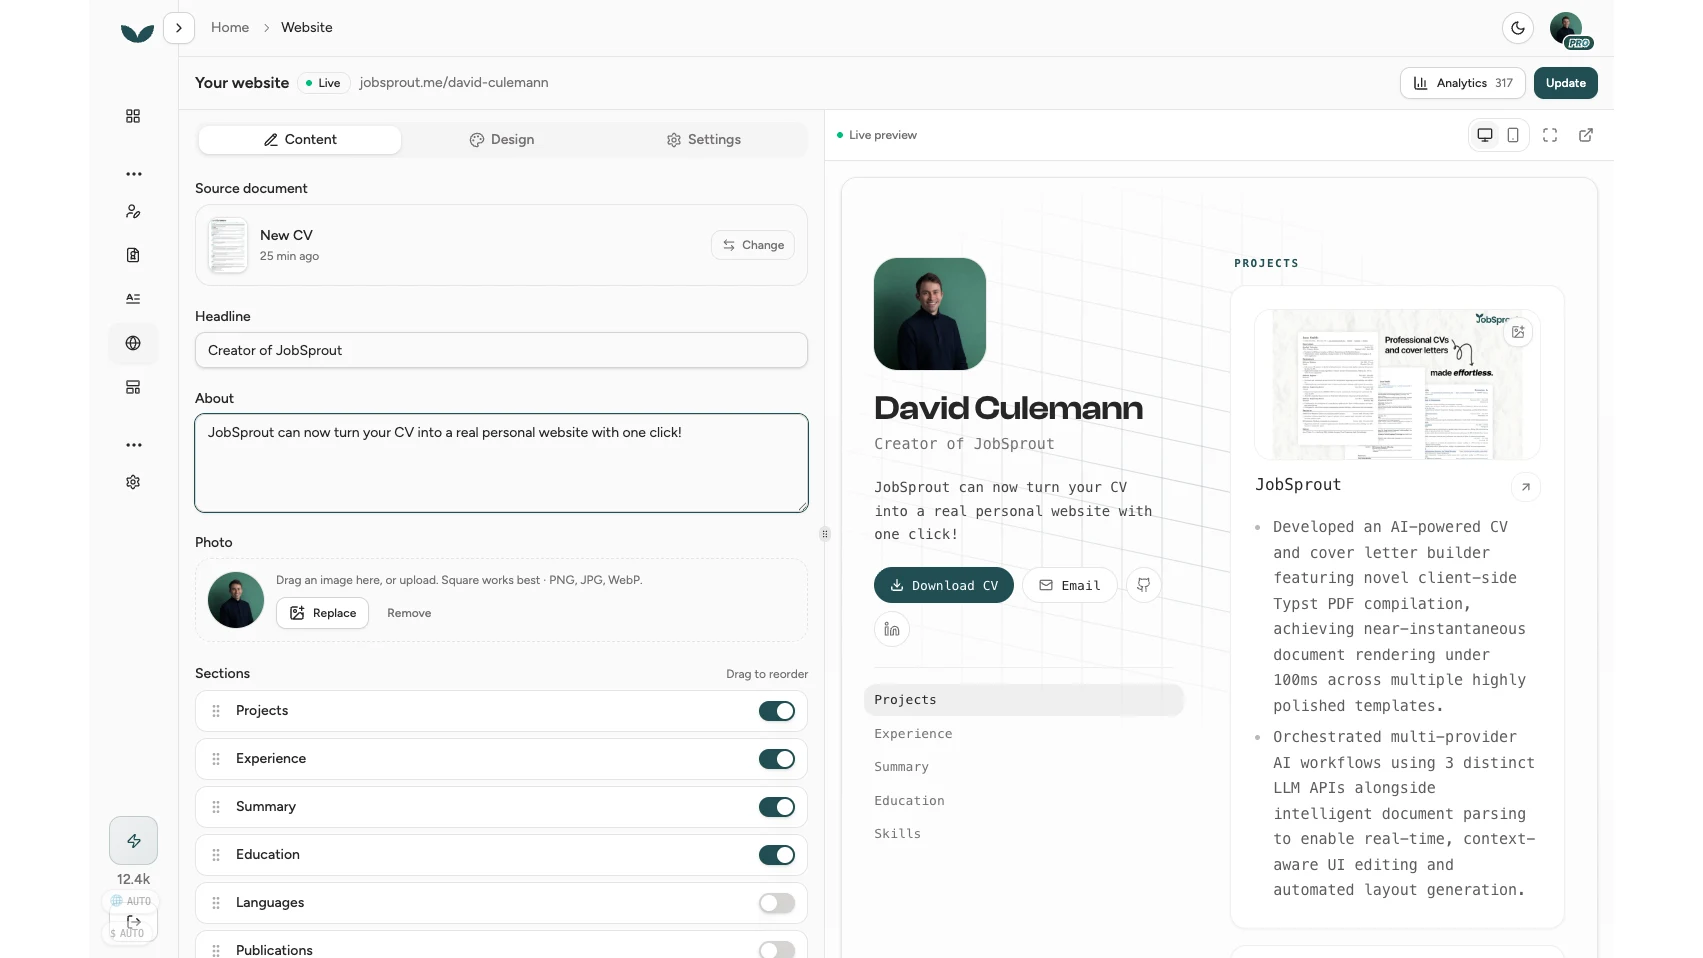The width and height of the screenshot is (1703, 958).
Task: Open the CV document icon in sidebar
Action: (133, 255)
